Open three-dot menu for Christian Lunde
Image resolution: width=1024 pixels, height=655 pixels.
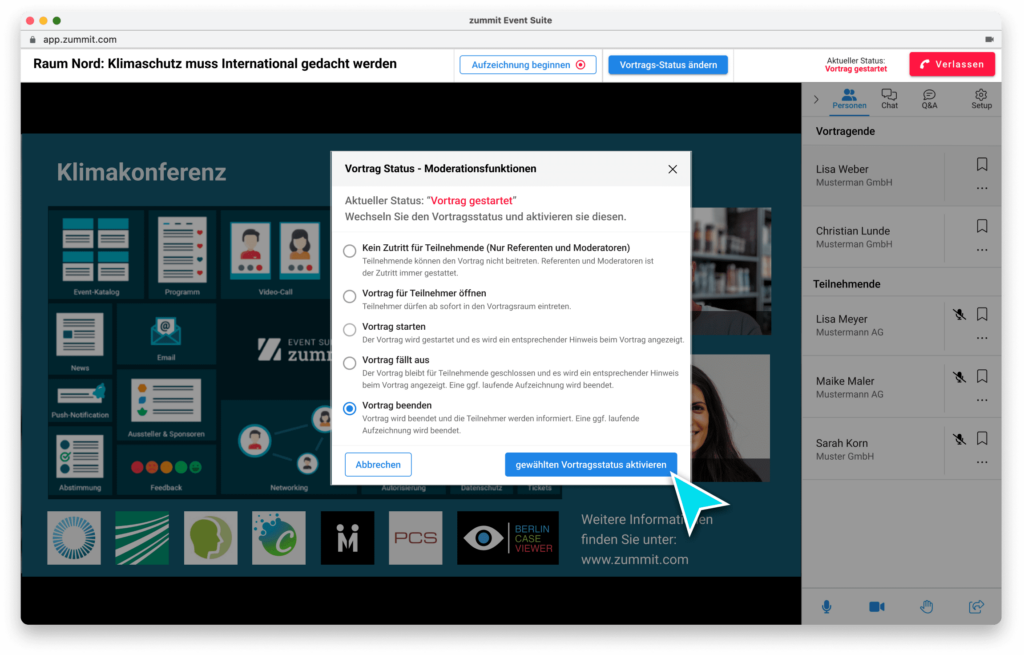click(982, 250)
